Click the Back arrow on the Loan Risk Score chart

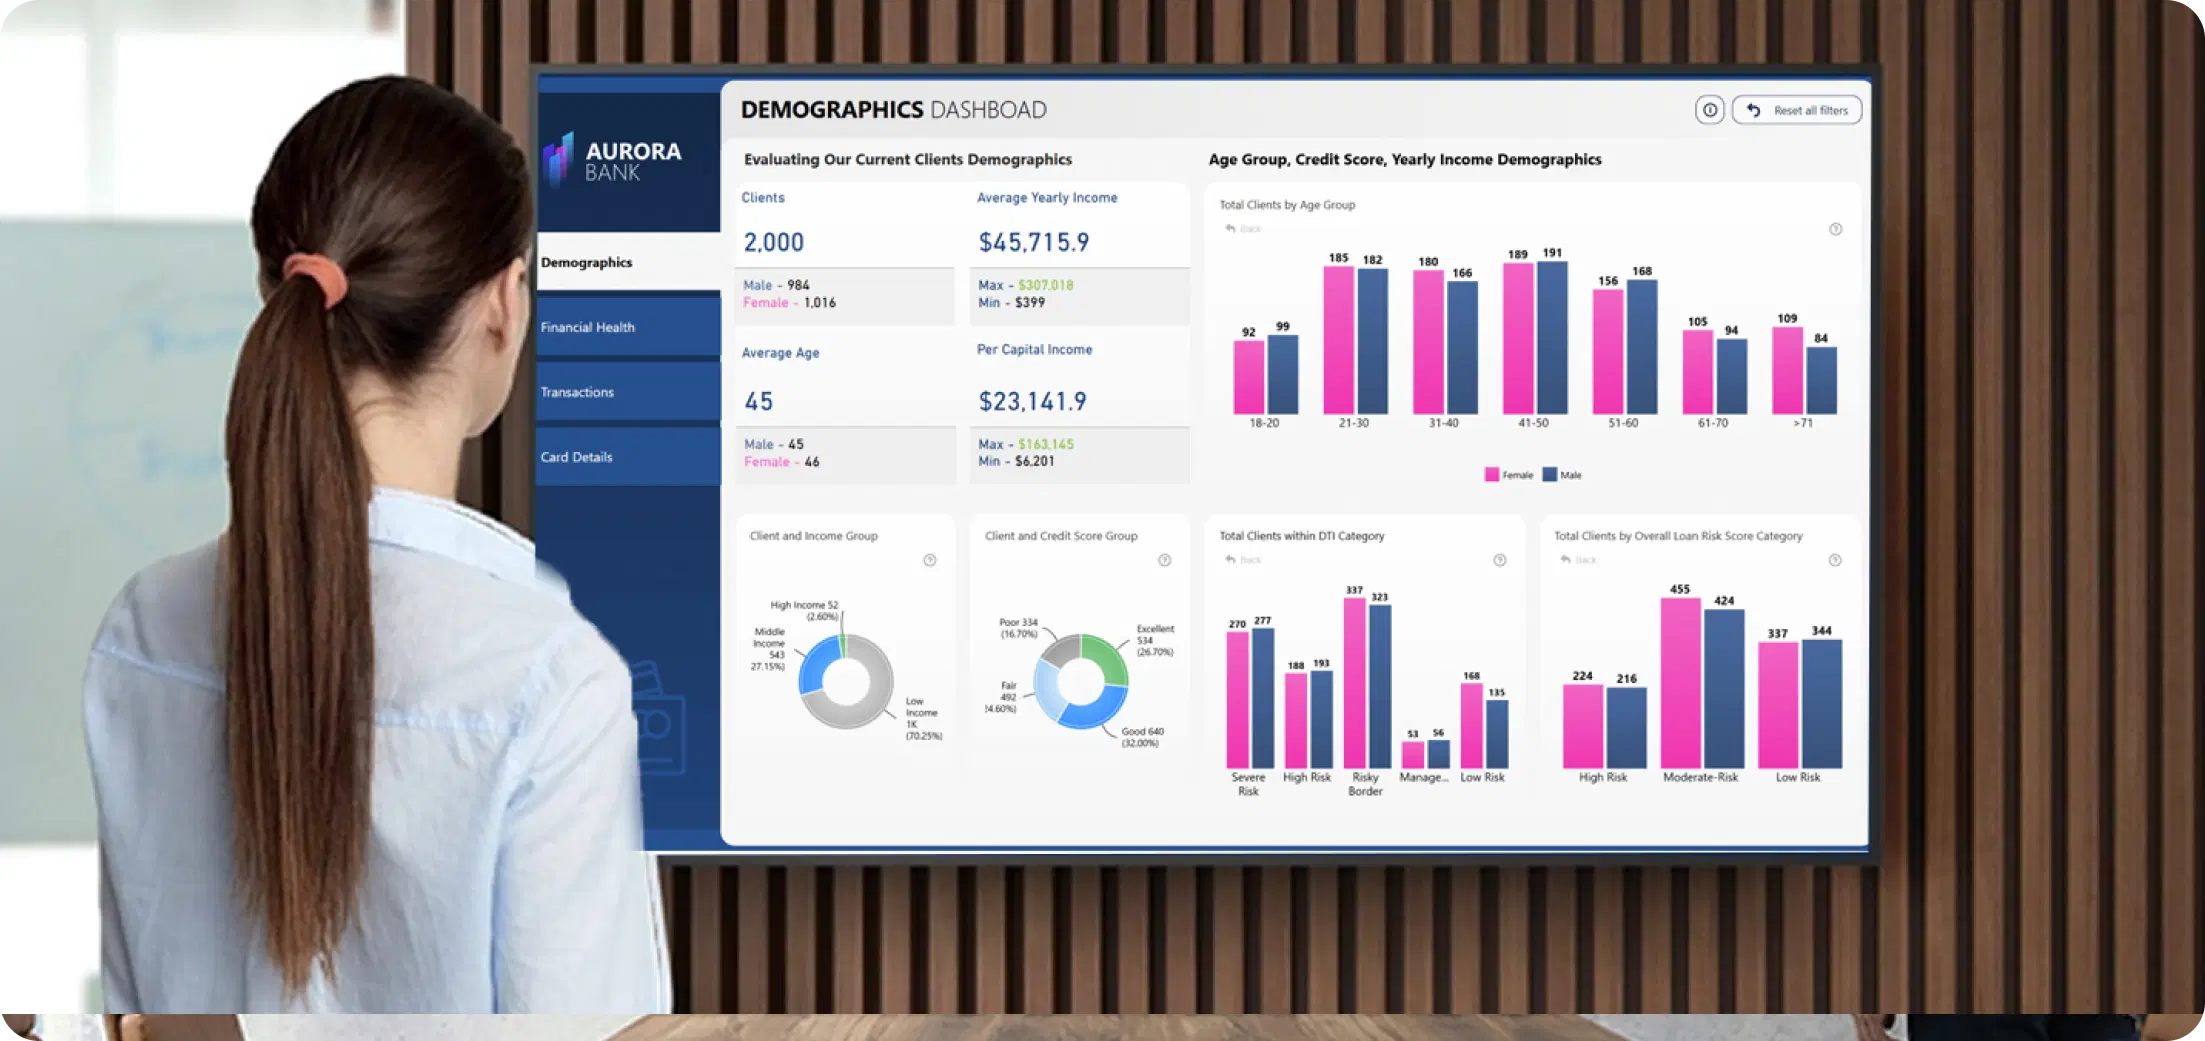pos(1566,560)
